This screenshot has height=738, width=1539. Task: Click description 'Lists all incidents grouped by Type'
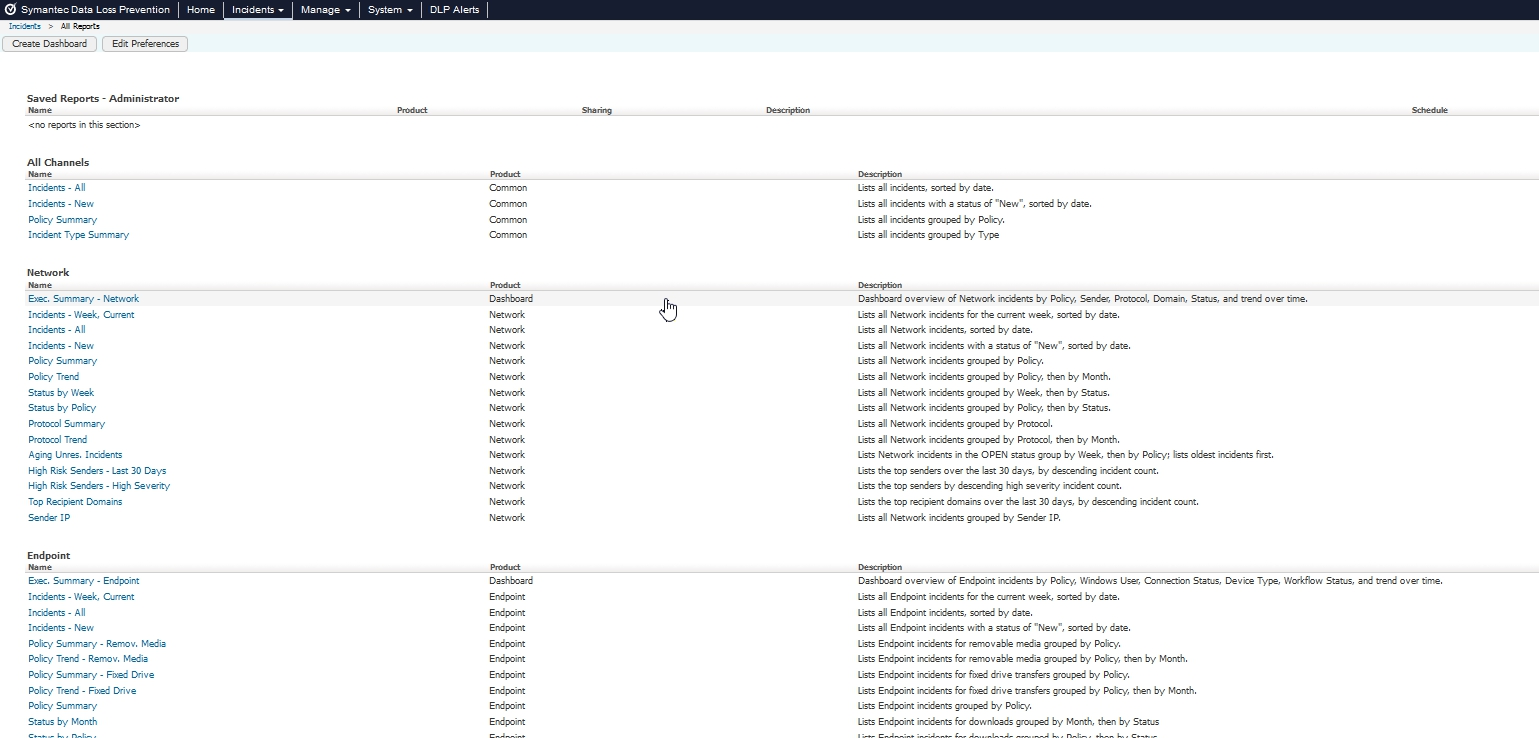click(928, 235)
